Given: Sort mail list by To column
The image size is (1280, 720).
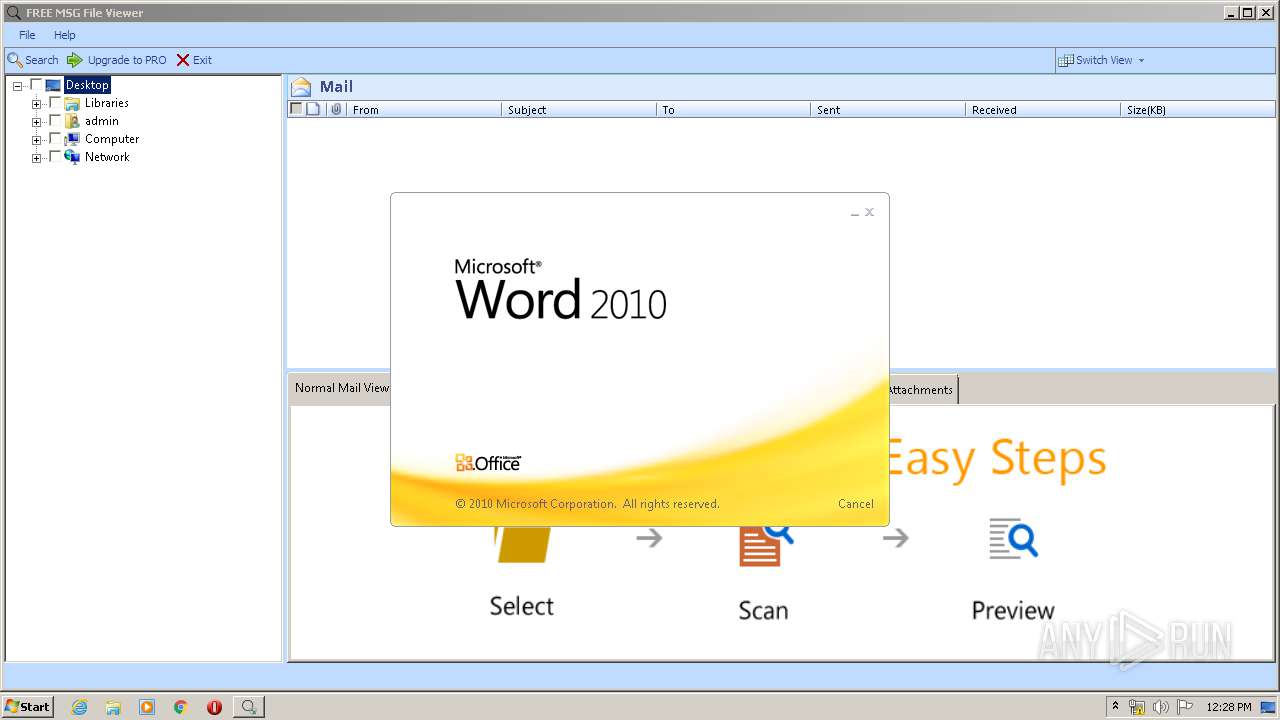Looking at the screenshot, I should point(733,110).
